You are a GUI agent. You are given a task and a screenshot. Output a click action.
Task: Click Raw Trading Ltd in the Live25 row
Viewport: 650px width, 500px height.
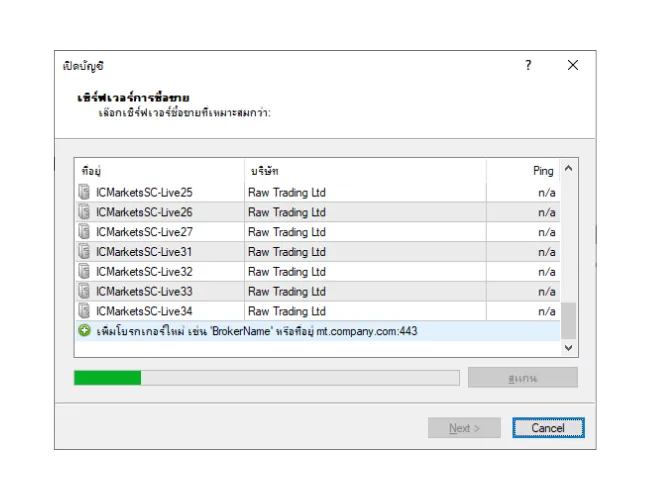[287, 192]
